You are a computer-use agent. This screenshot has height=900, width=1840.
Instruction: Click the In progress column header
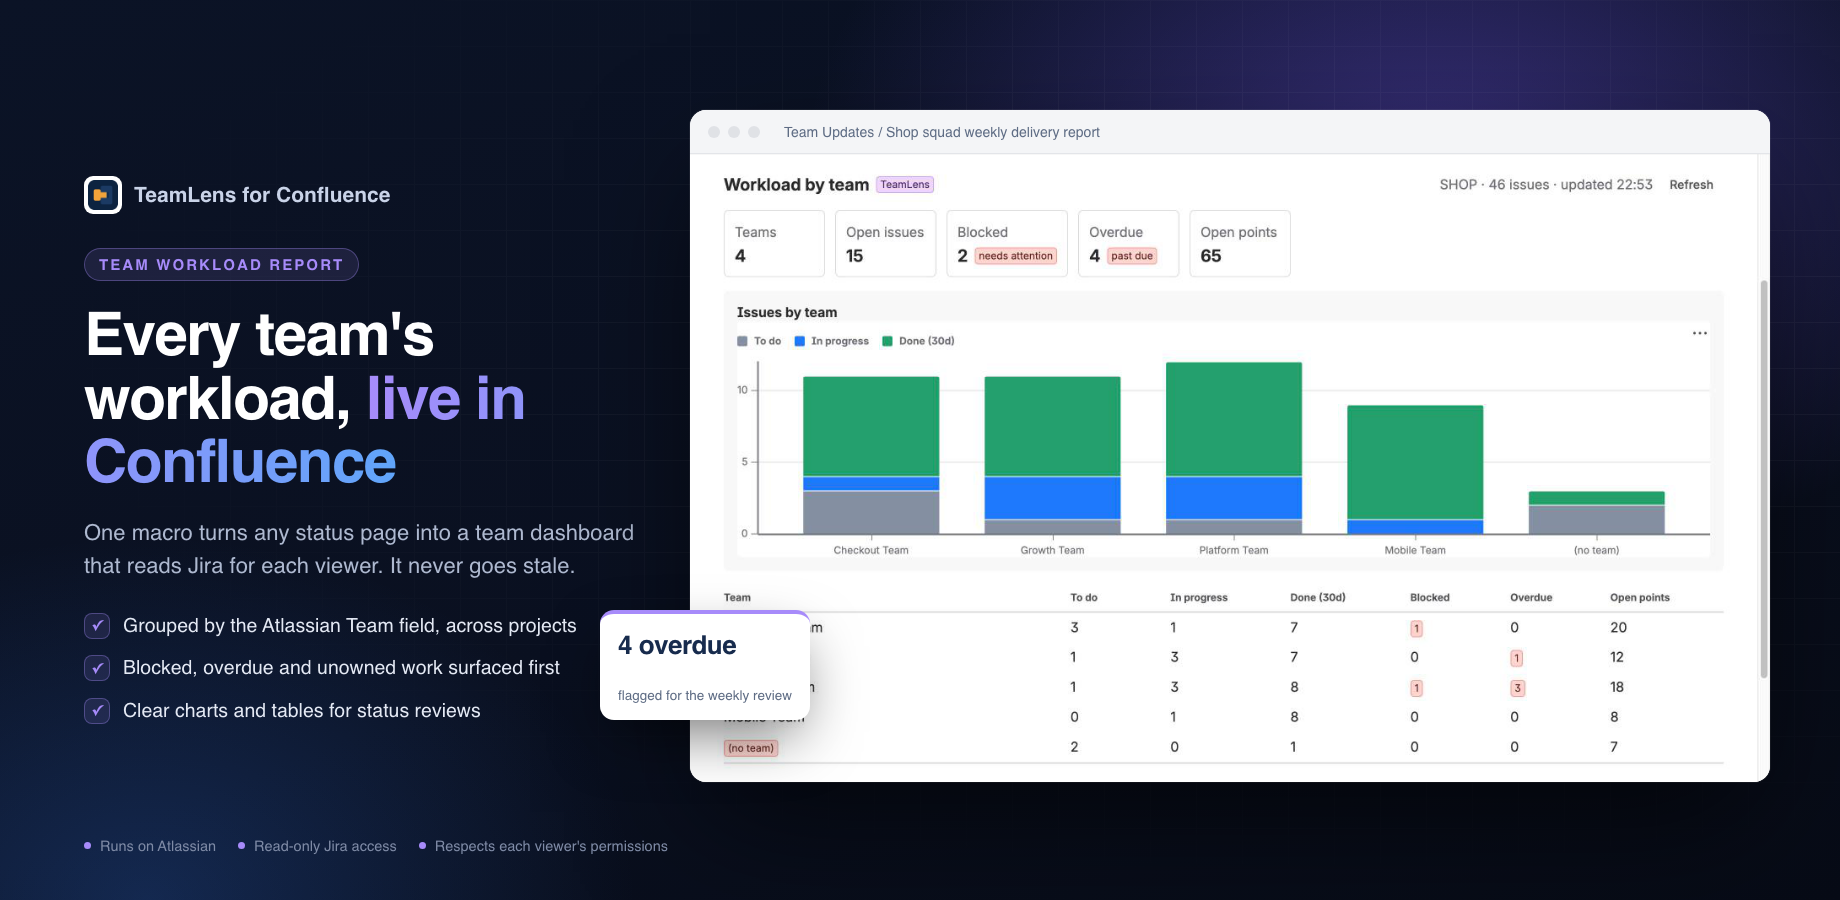coord(1199,598)
